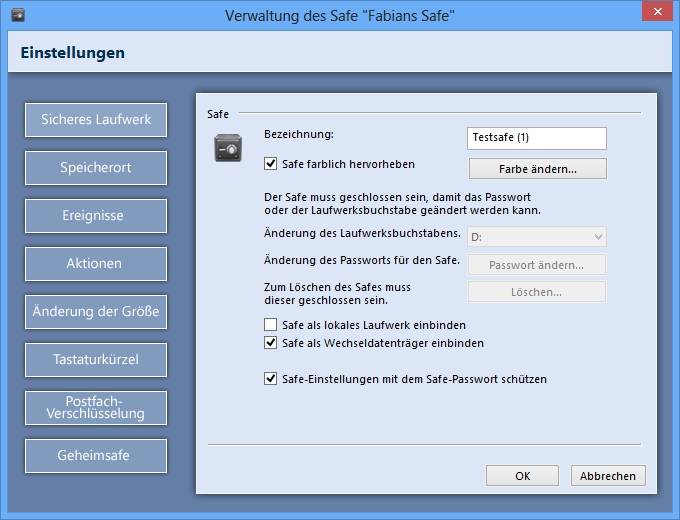
Task: Switch to the Speicherort section
Action: click(96, 168)
